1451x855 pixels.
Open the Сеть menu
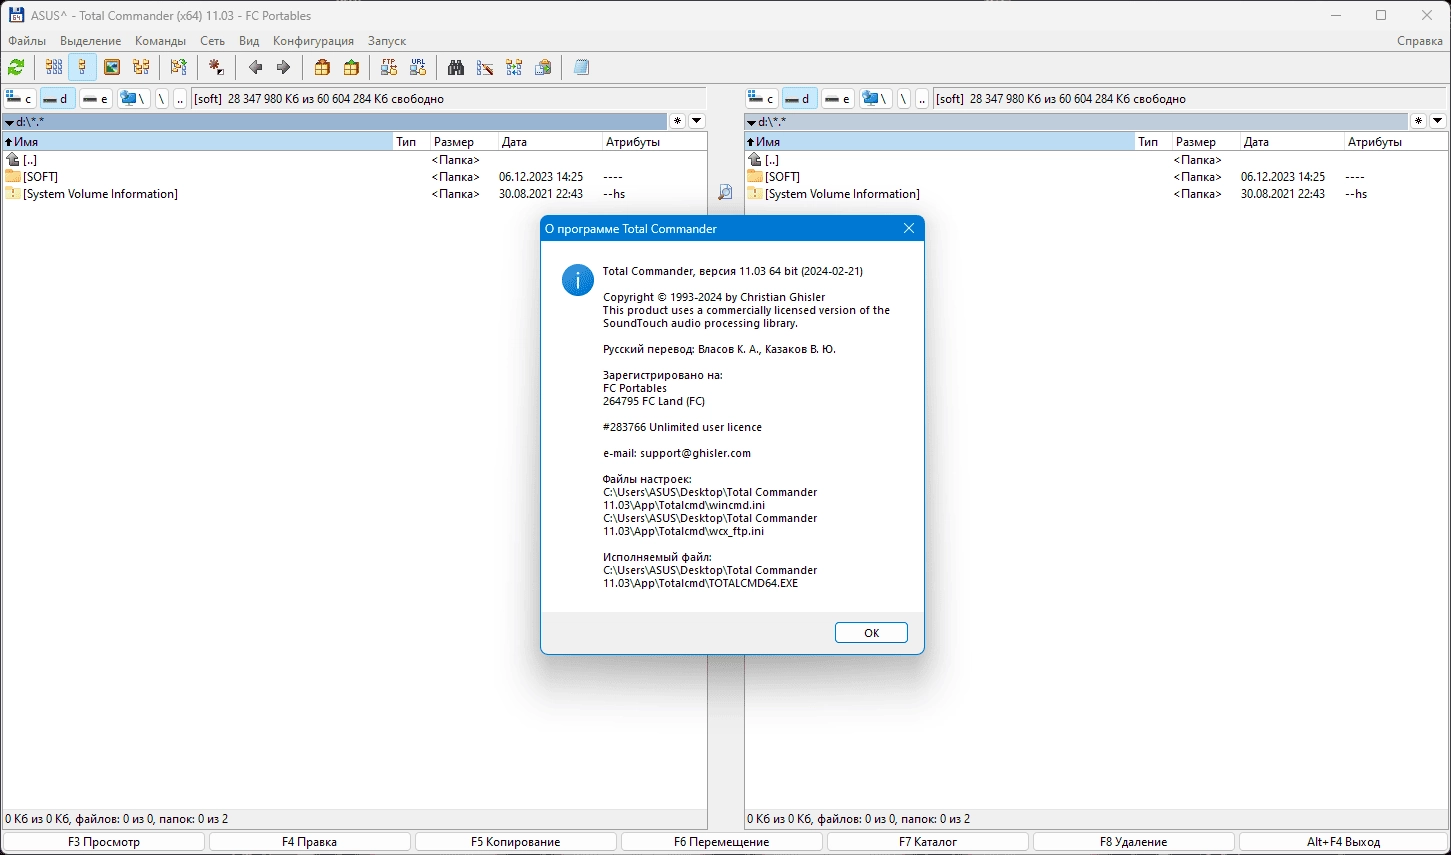212,41
